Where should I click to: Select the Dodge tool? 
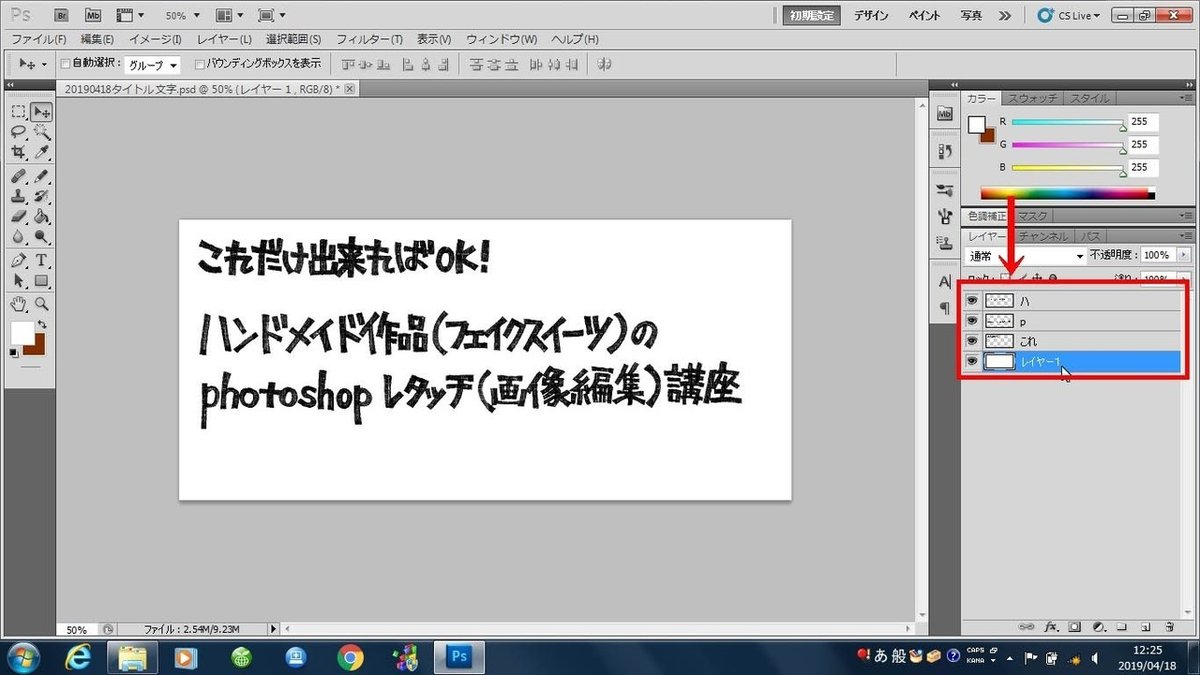coord(41,236)
